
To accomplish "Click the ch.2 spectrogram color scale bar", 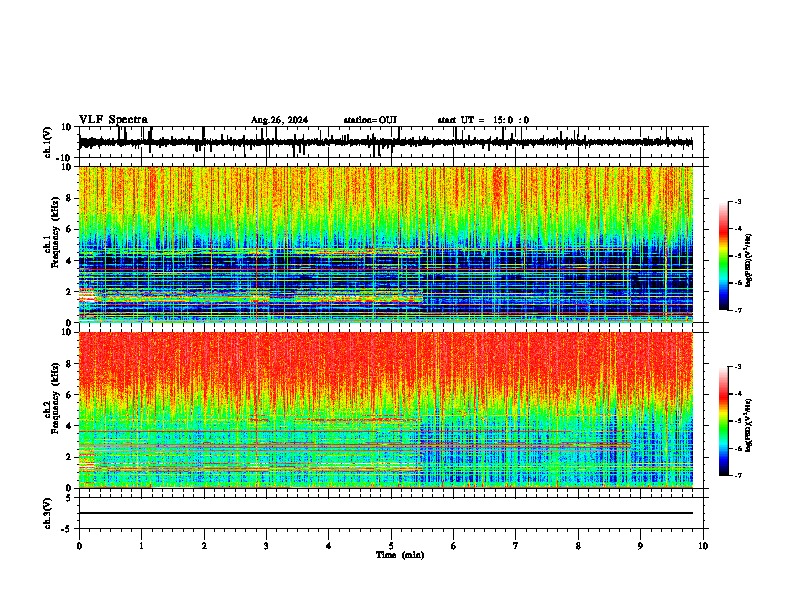I will point(723,421).
